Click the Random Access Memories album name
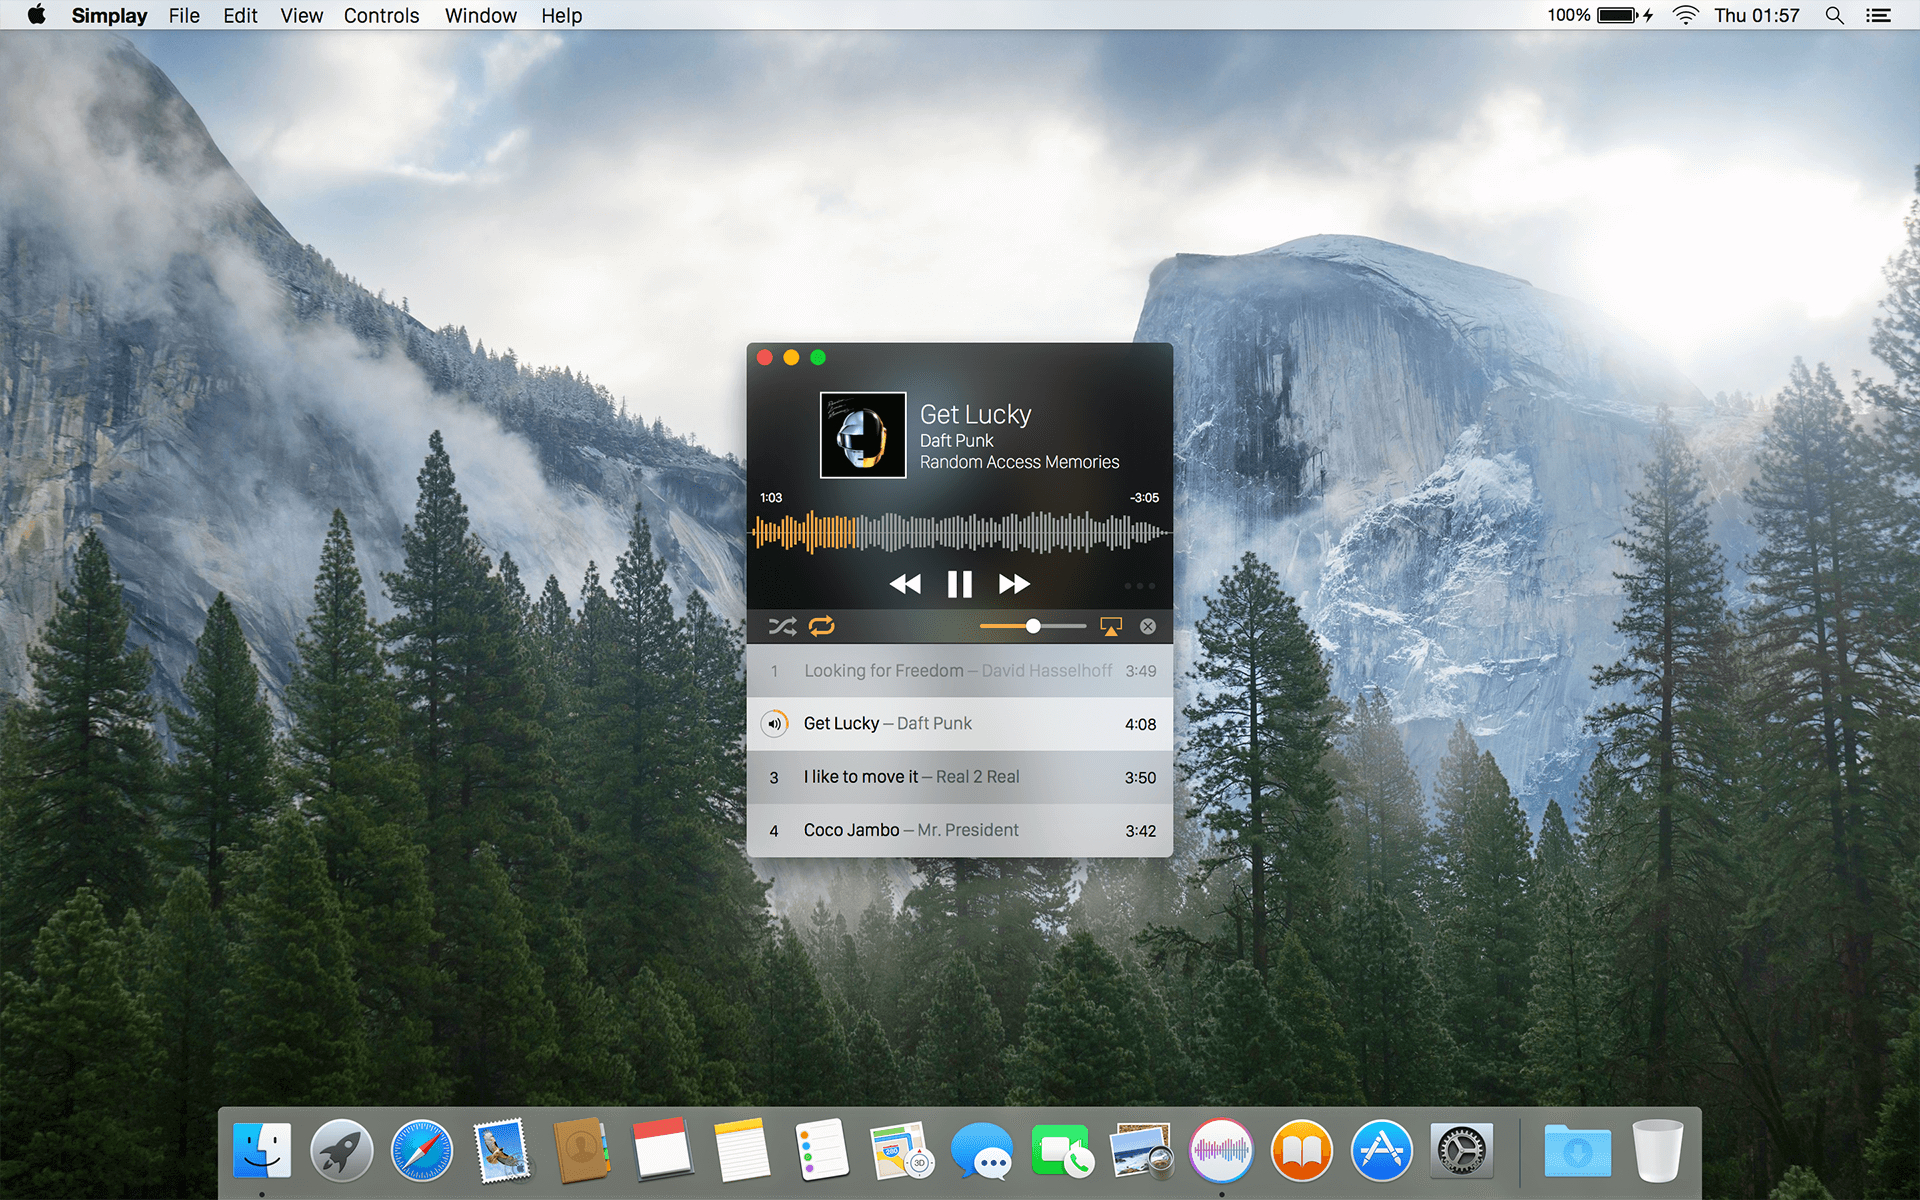This screenshot has height=1200, width=1920. pos(1019,462)
